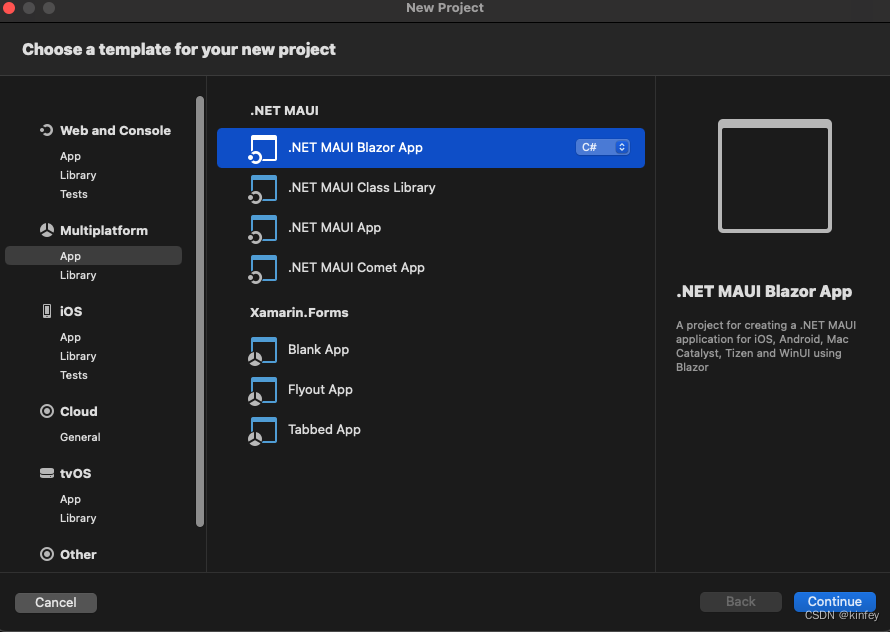Click the sidebar vertical scrollbar
890x638 pixels.
[x=200, y=310]
